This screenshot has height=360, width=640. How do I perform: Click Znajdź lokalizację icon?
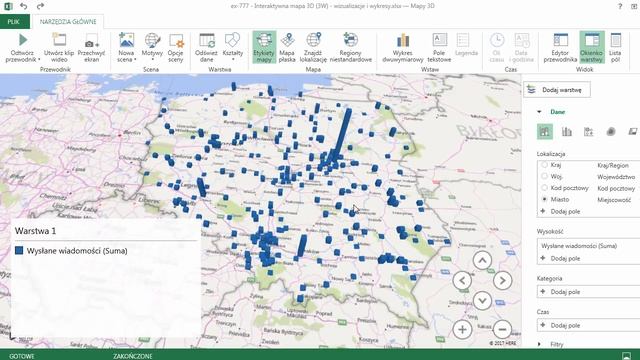tap(313, 40)
